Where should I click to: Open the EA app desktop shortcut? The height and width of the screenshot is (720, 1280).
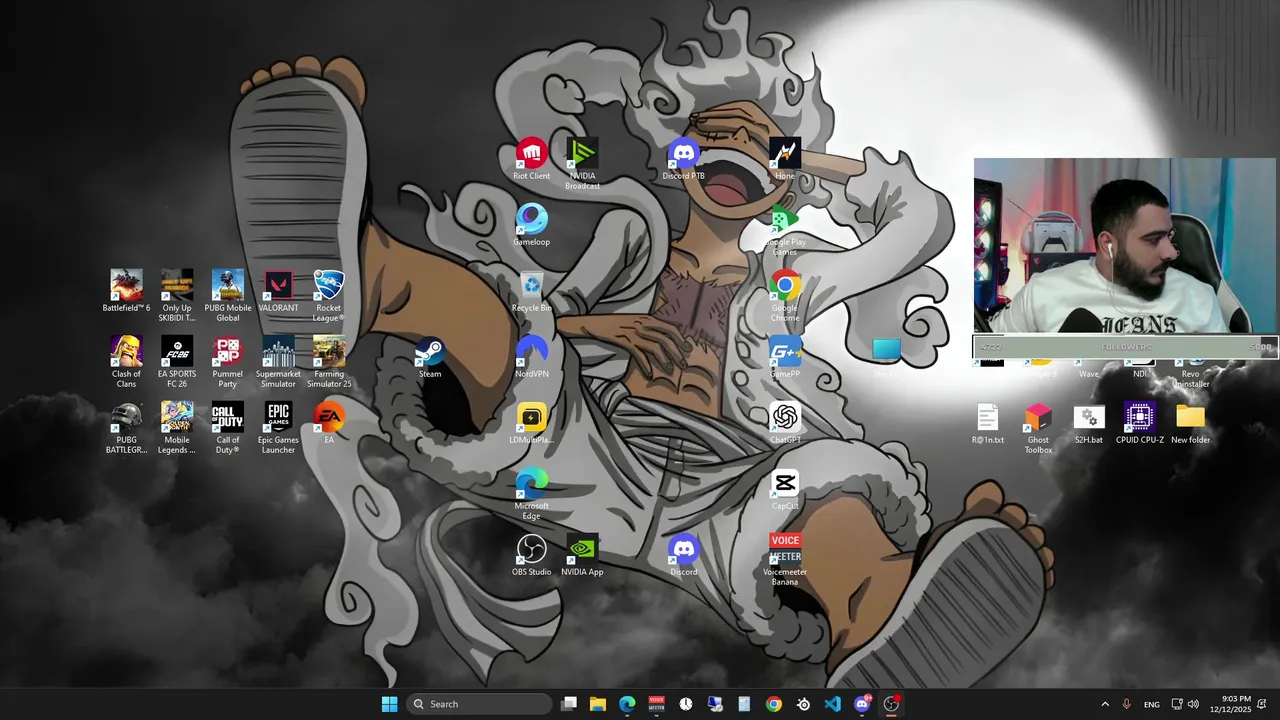pyautogui.click(x=329, y=424)
